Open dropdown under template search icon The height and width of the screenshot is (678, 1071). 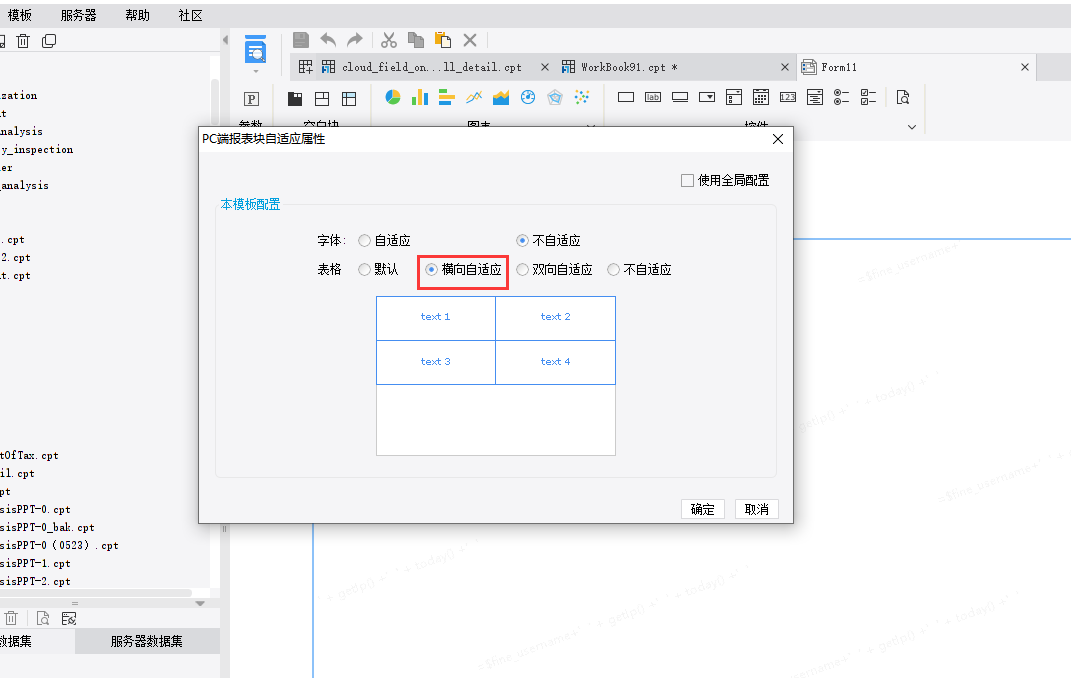coord(256,71)
